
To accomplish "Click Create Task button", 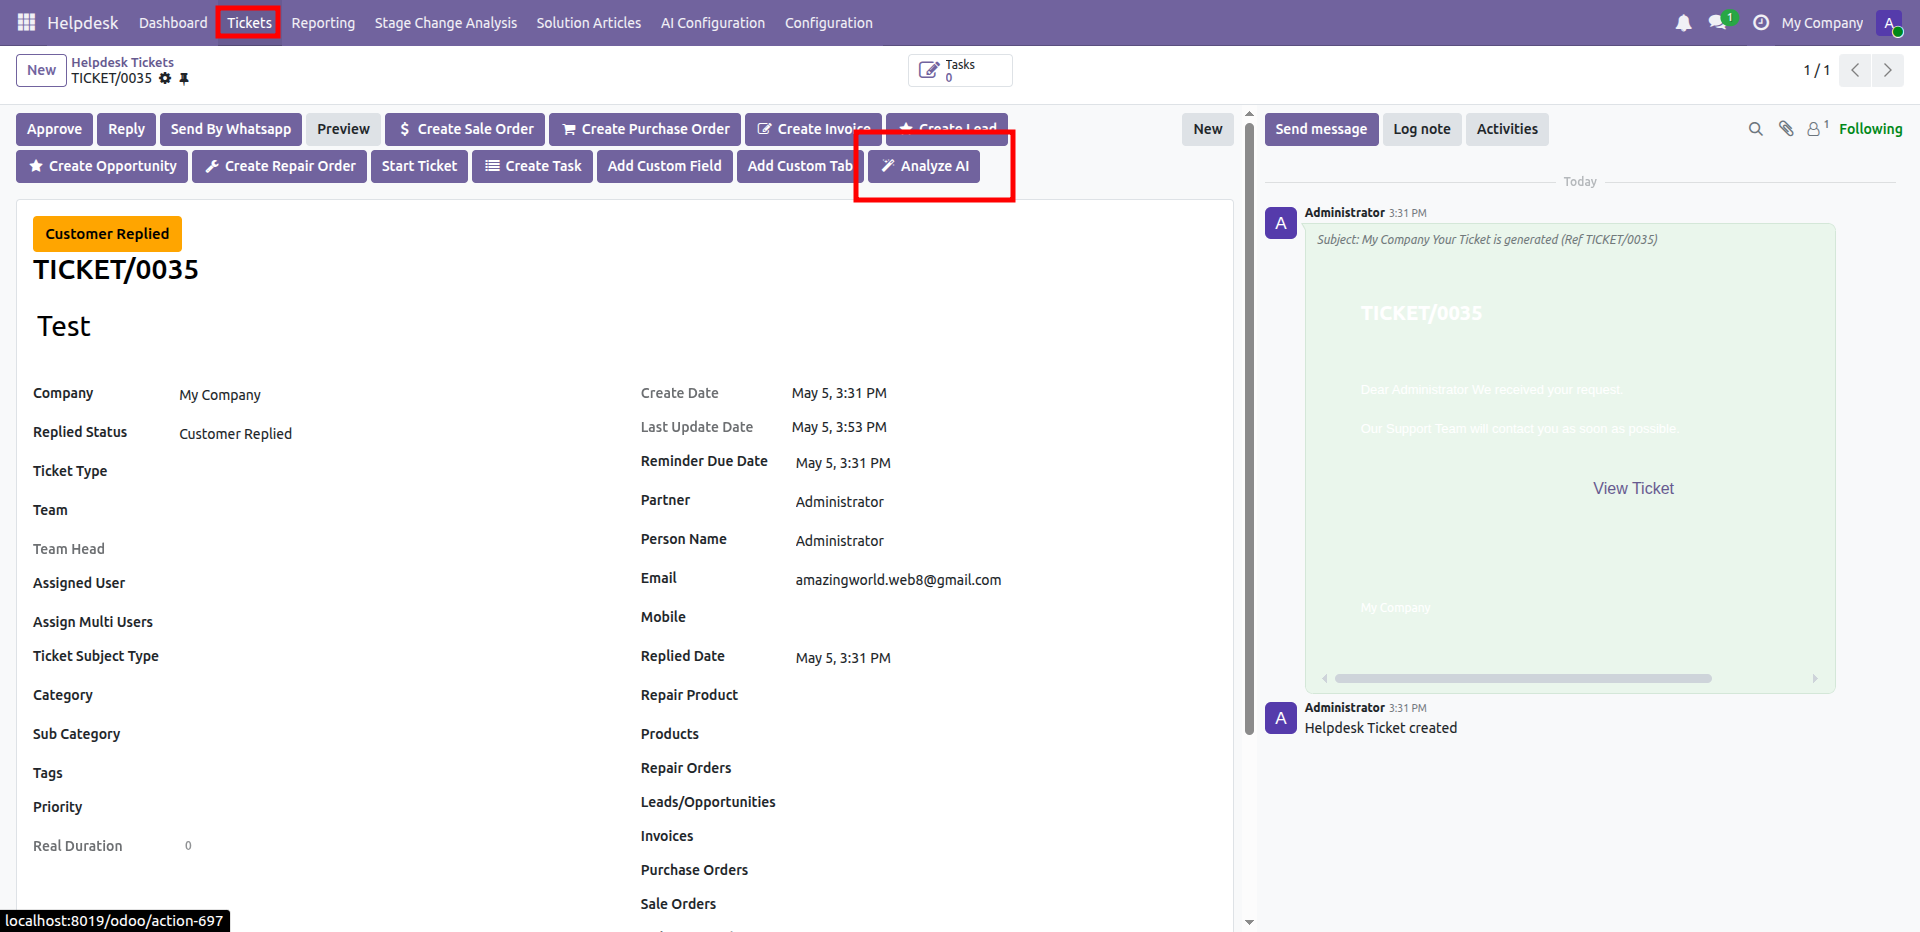I will pos(533,166).
